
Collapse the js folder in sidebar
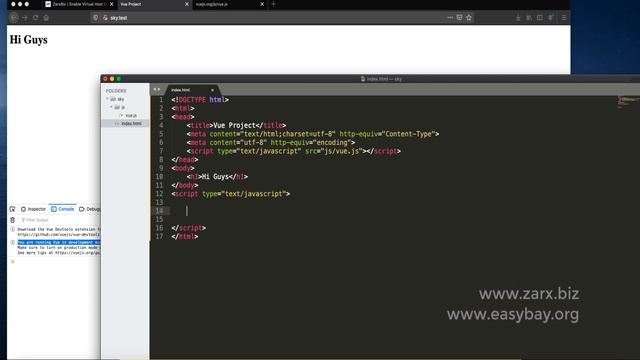point(111,107)
